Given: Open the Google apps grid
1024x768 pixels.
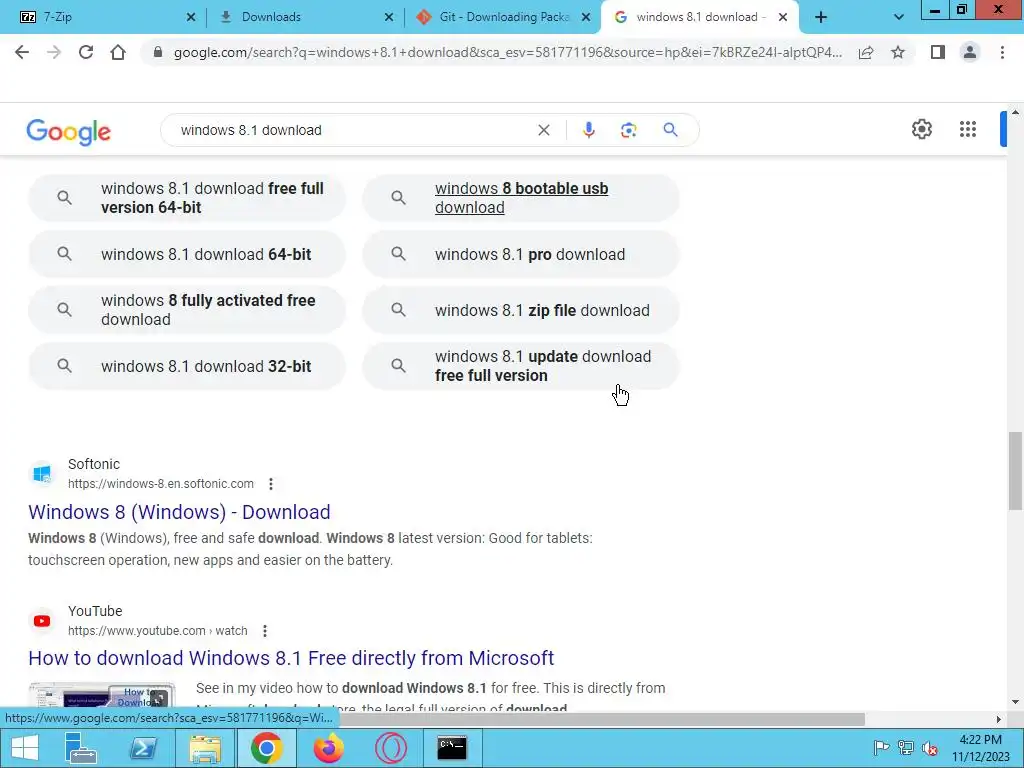Looking at the screenshot, I should [968, 129].
